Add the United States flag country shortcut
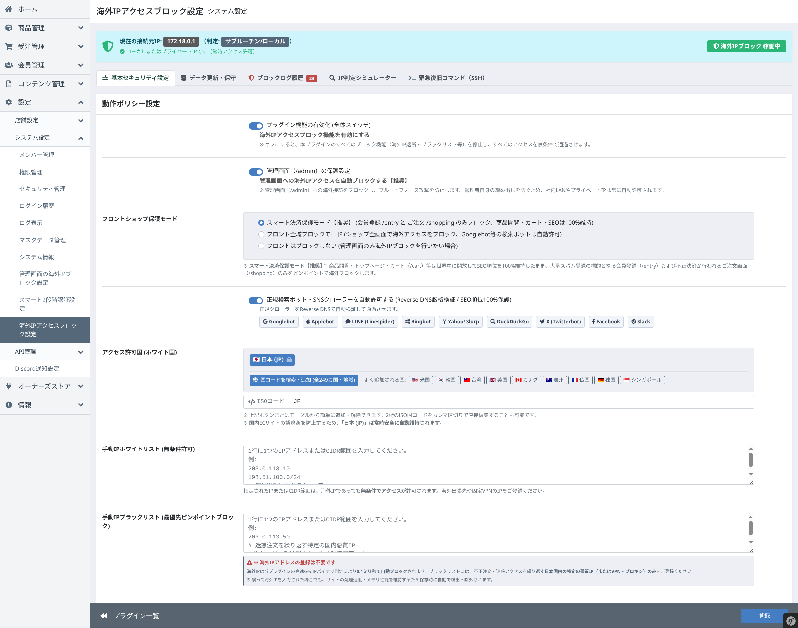The height and width of the screenshot is (628, 798). [421, 380]
